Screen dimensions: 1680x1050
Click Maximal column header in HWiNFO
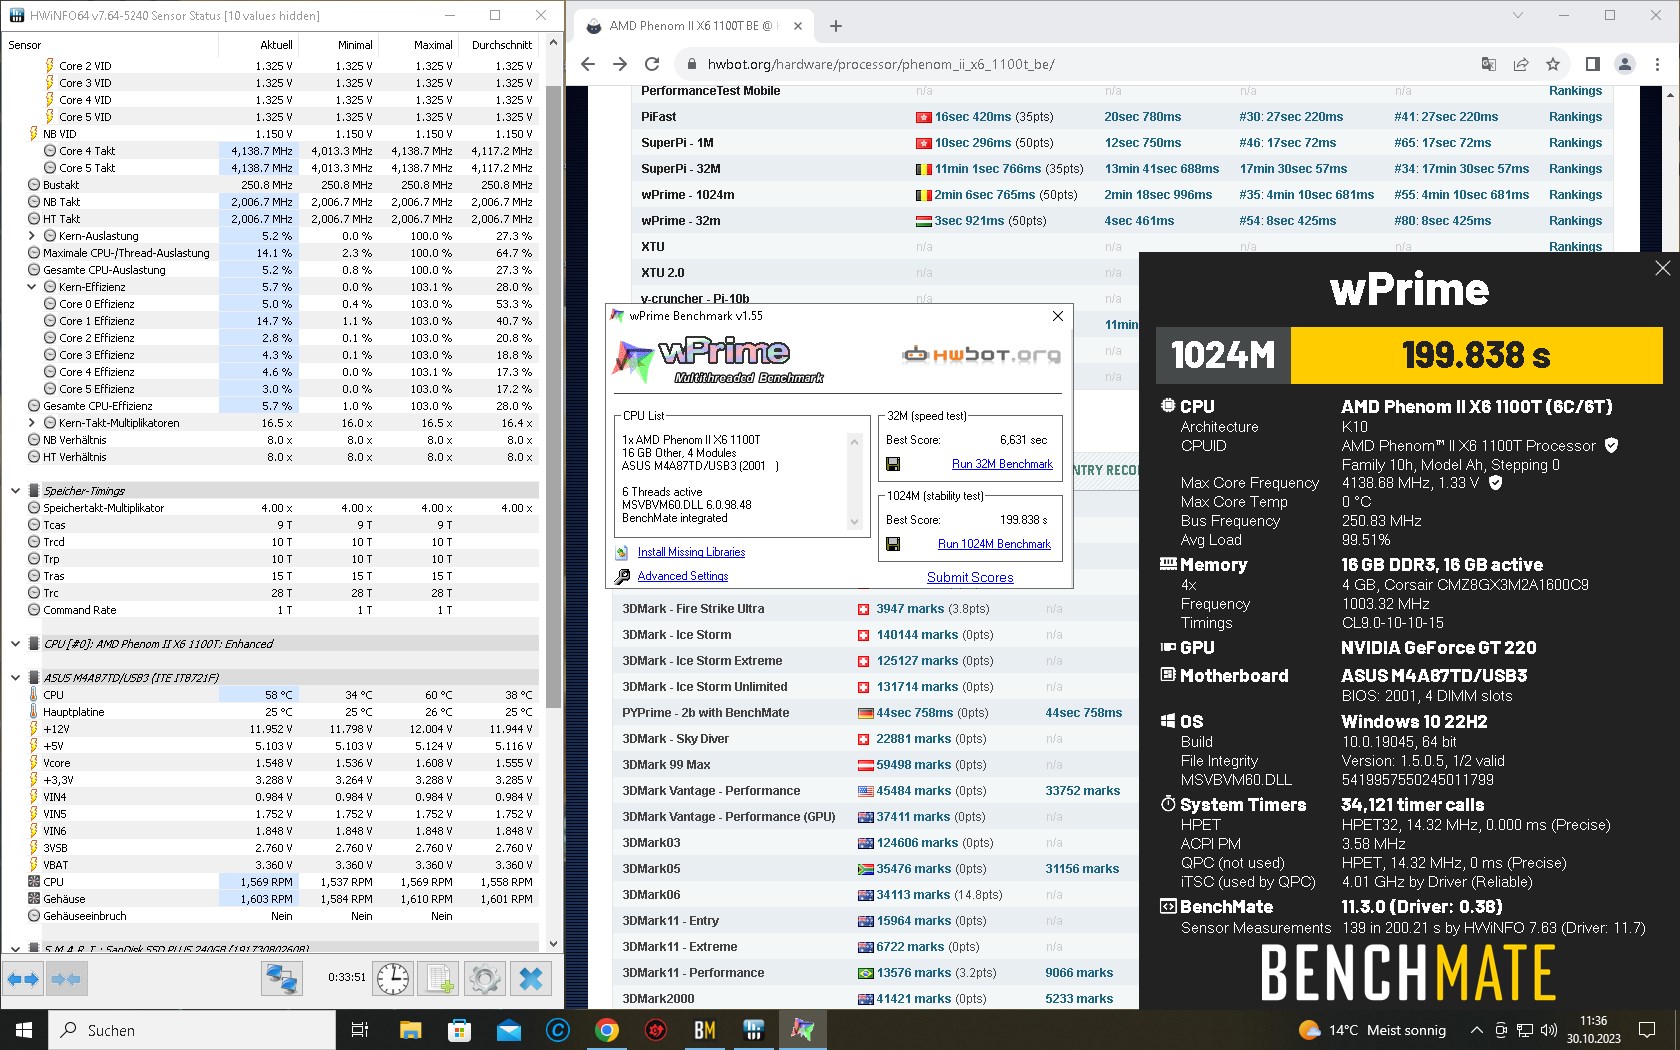(433, 45)
